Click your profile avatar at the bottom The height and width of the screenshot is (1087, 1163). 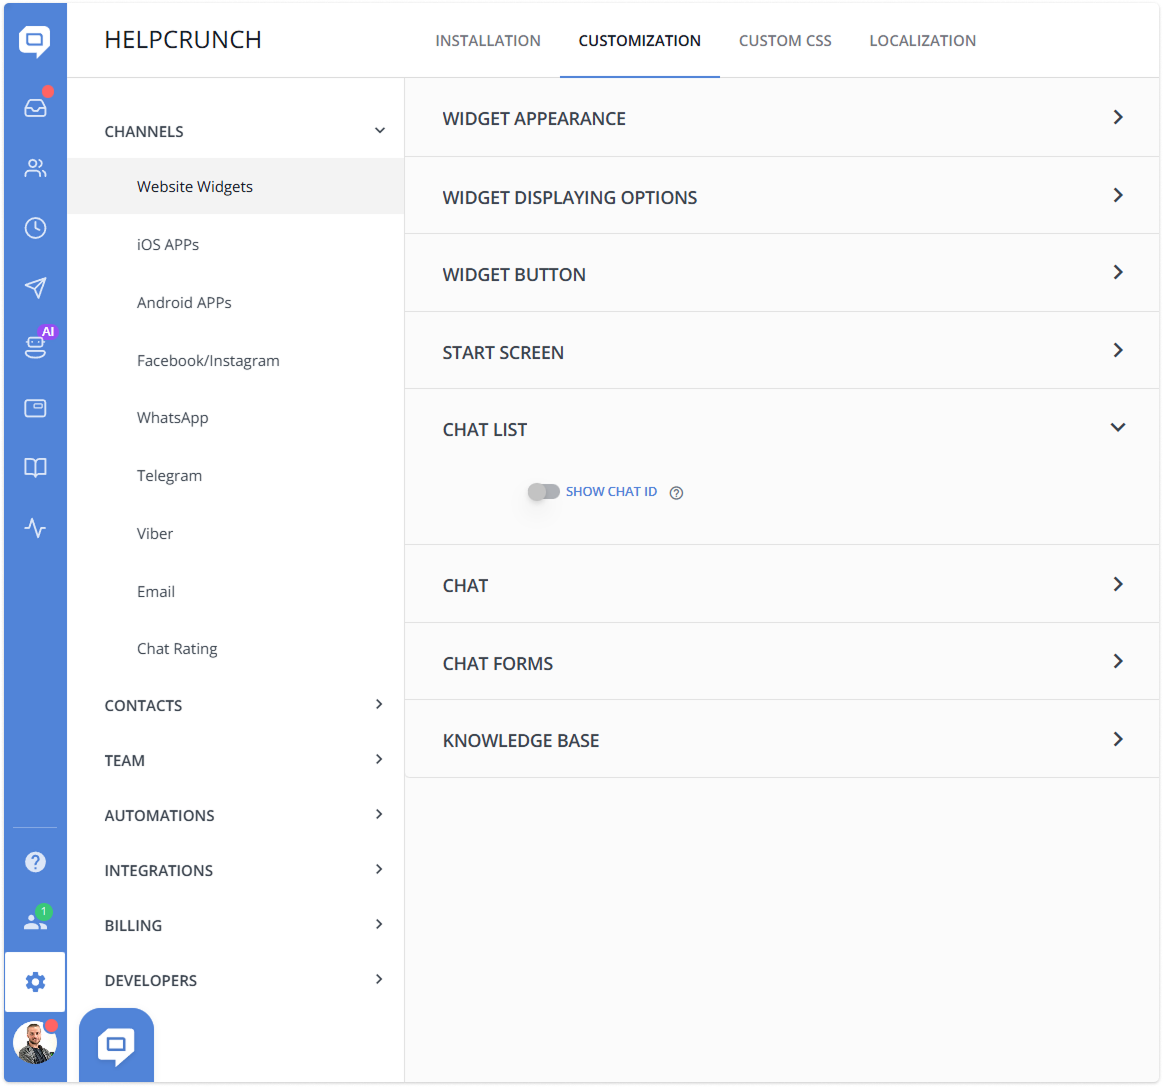click(35, 1042)
